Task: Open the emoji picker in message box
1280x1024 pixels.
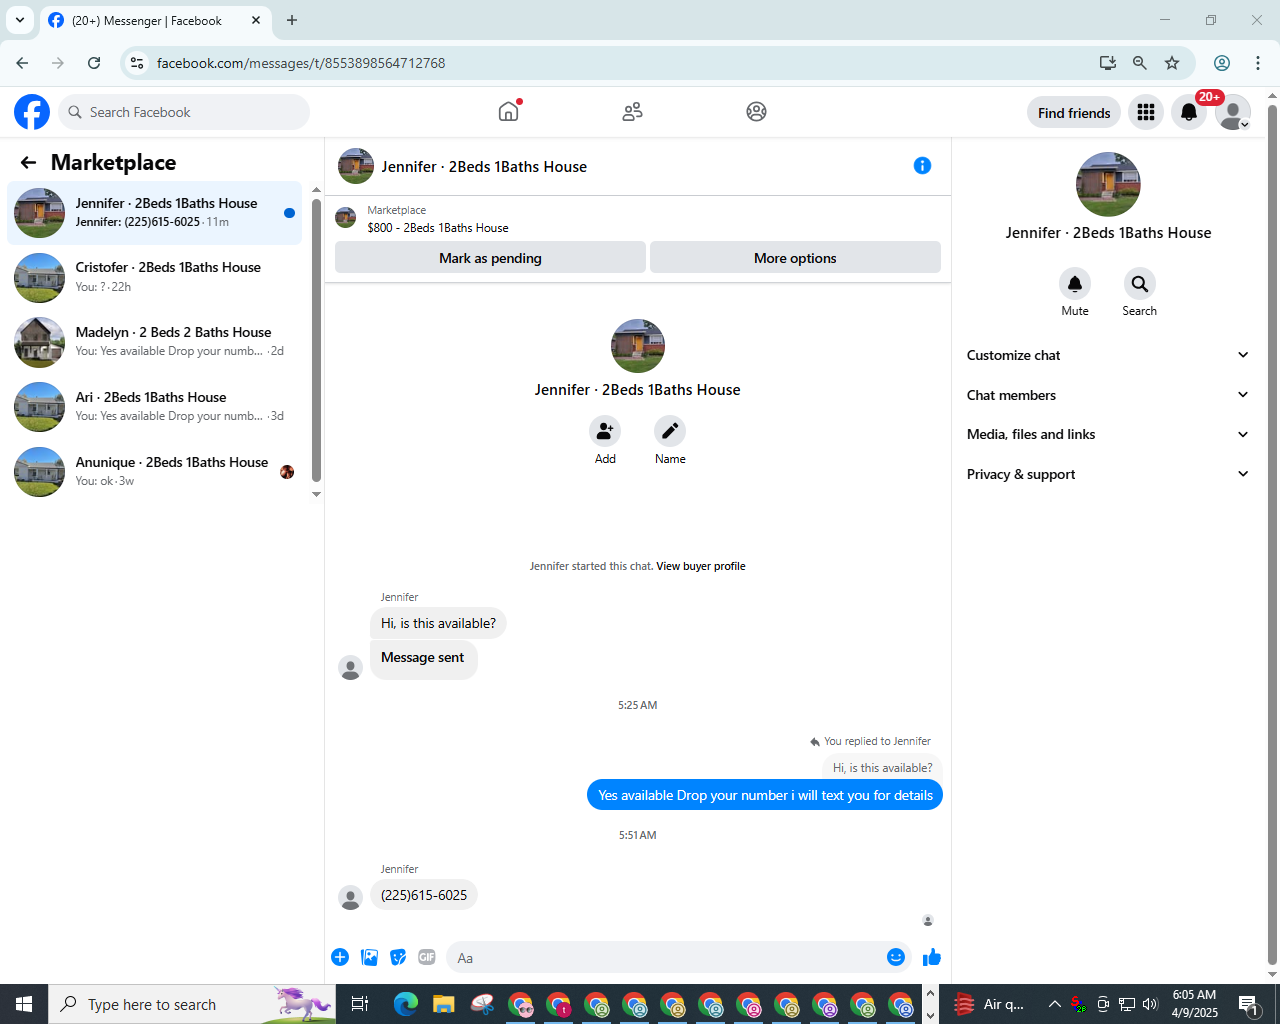Action: (x=896, y=957)
